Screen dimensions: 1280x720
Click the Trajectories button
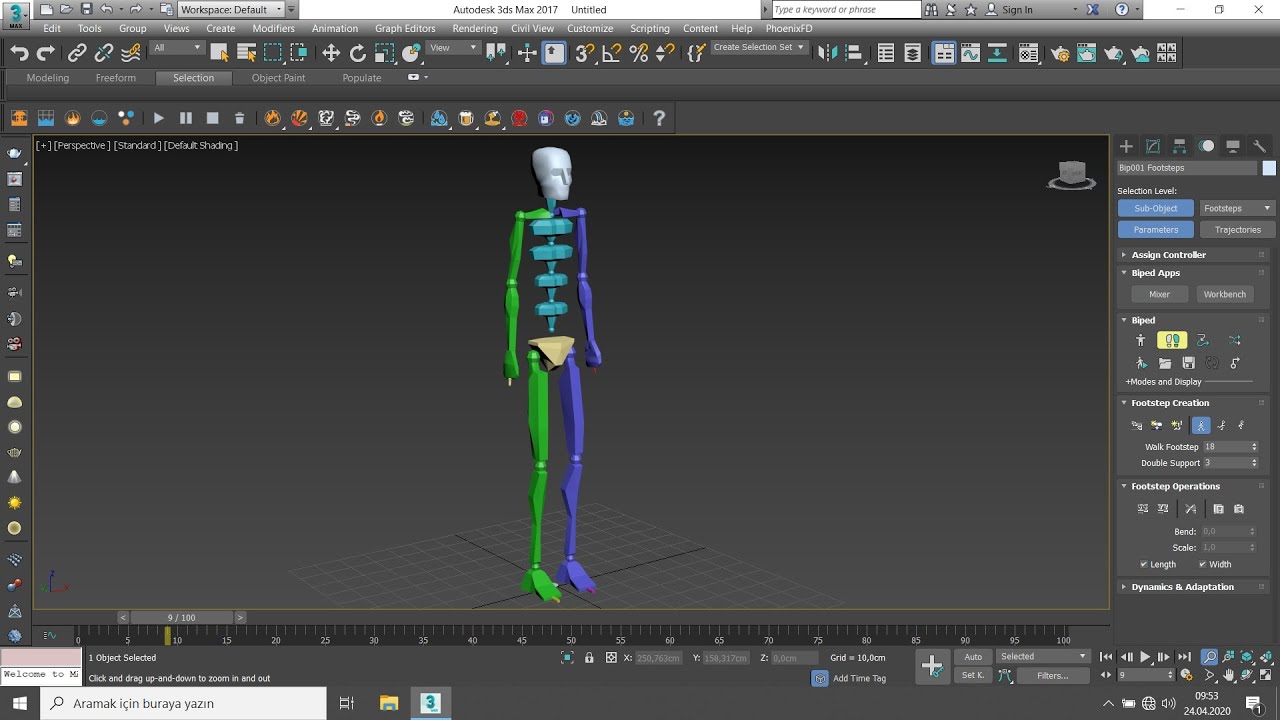(1237, 230)
